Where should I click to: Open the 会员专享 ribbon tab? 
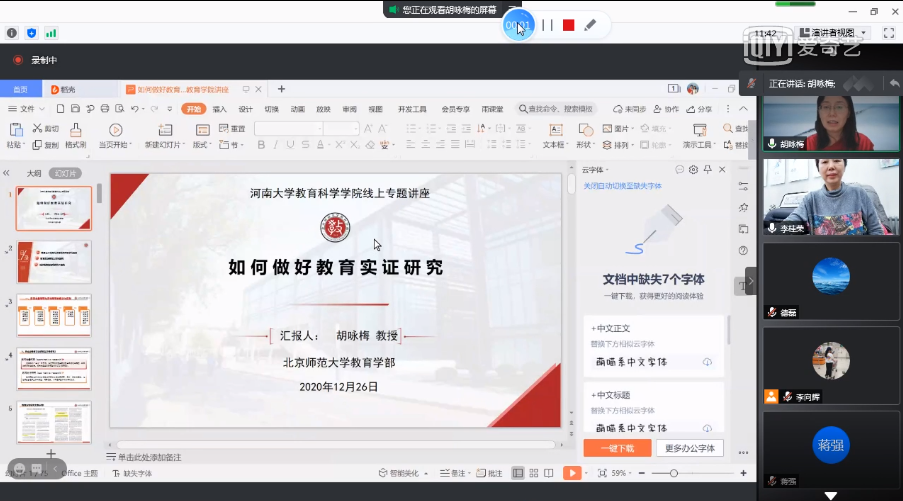point(456,109)
